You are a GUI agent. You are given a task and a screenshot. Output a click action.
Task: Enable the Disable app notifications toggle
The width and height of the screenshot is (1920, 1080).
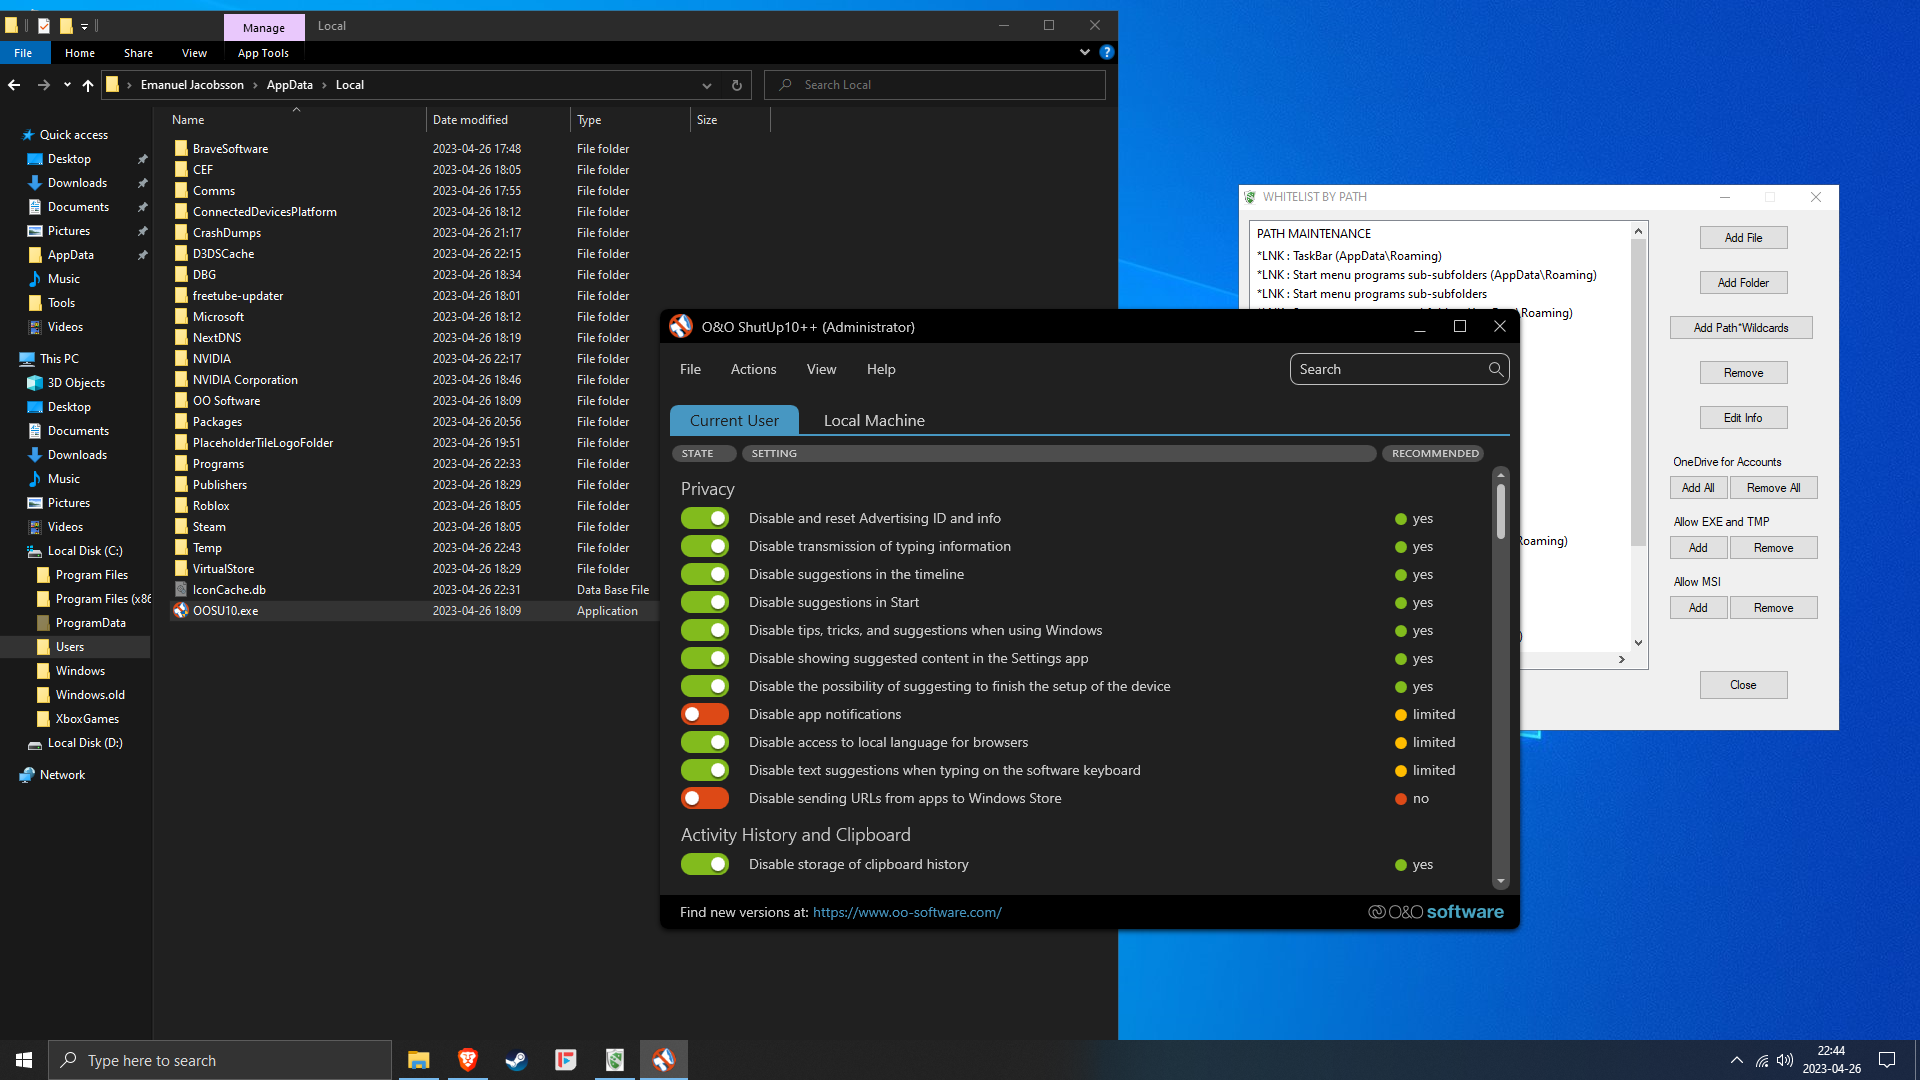[x=704, y=714]
